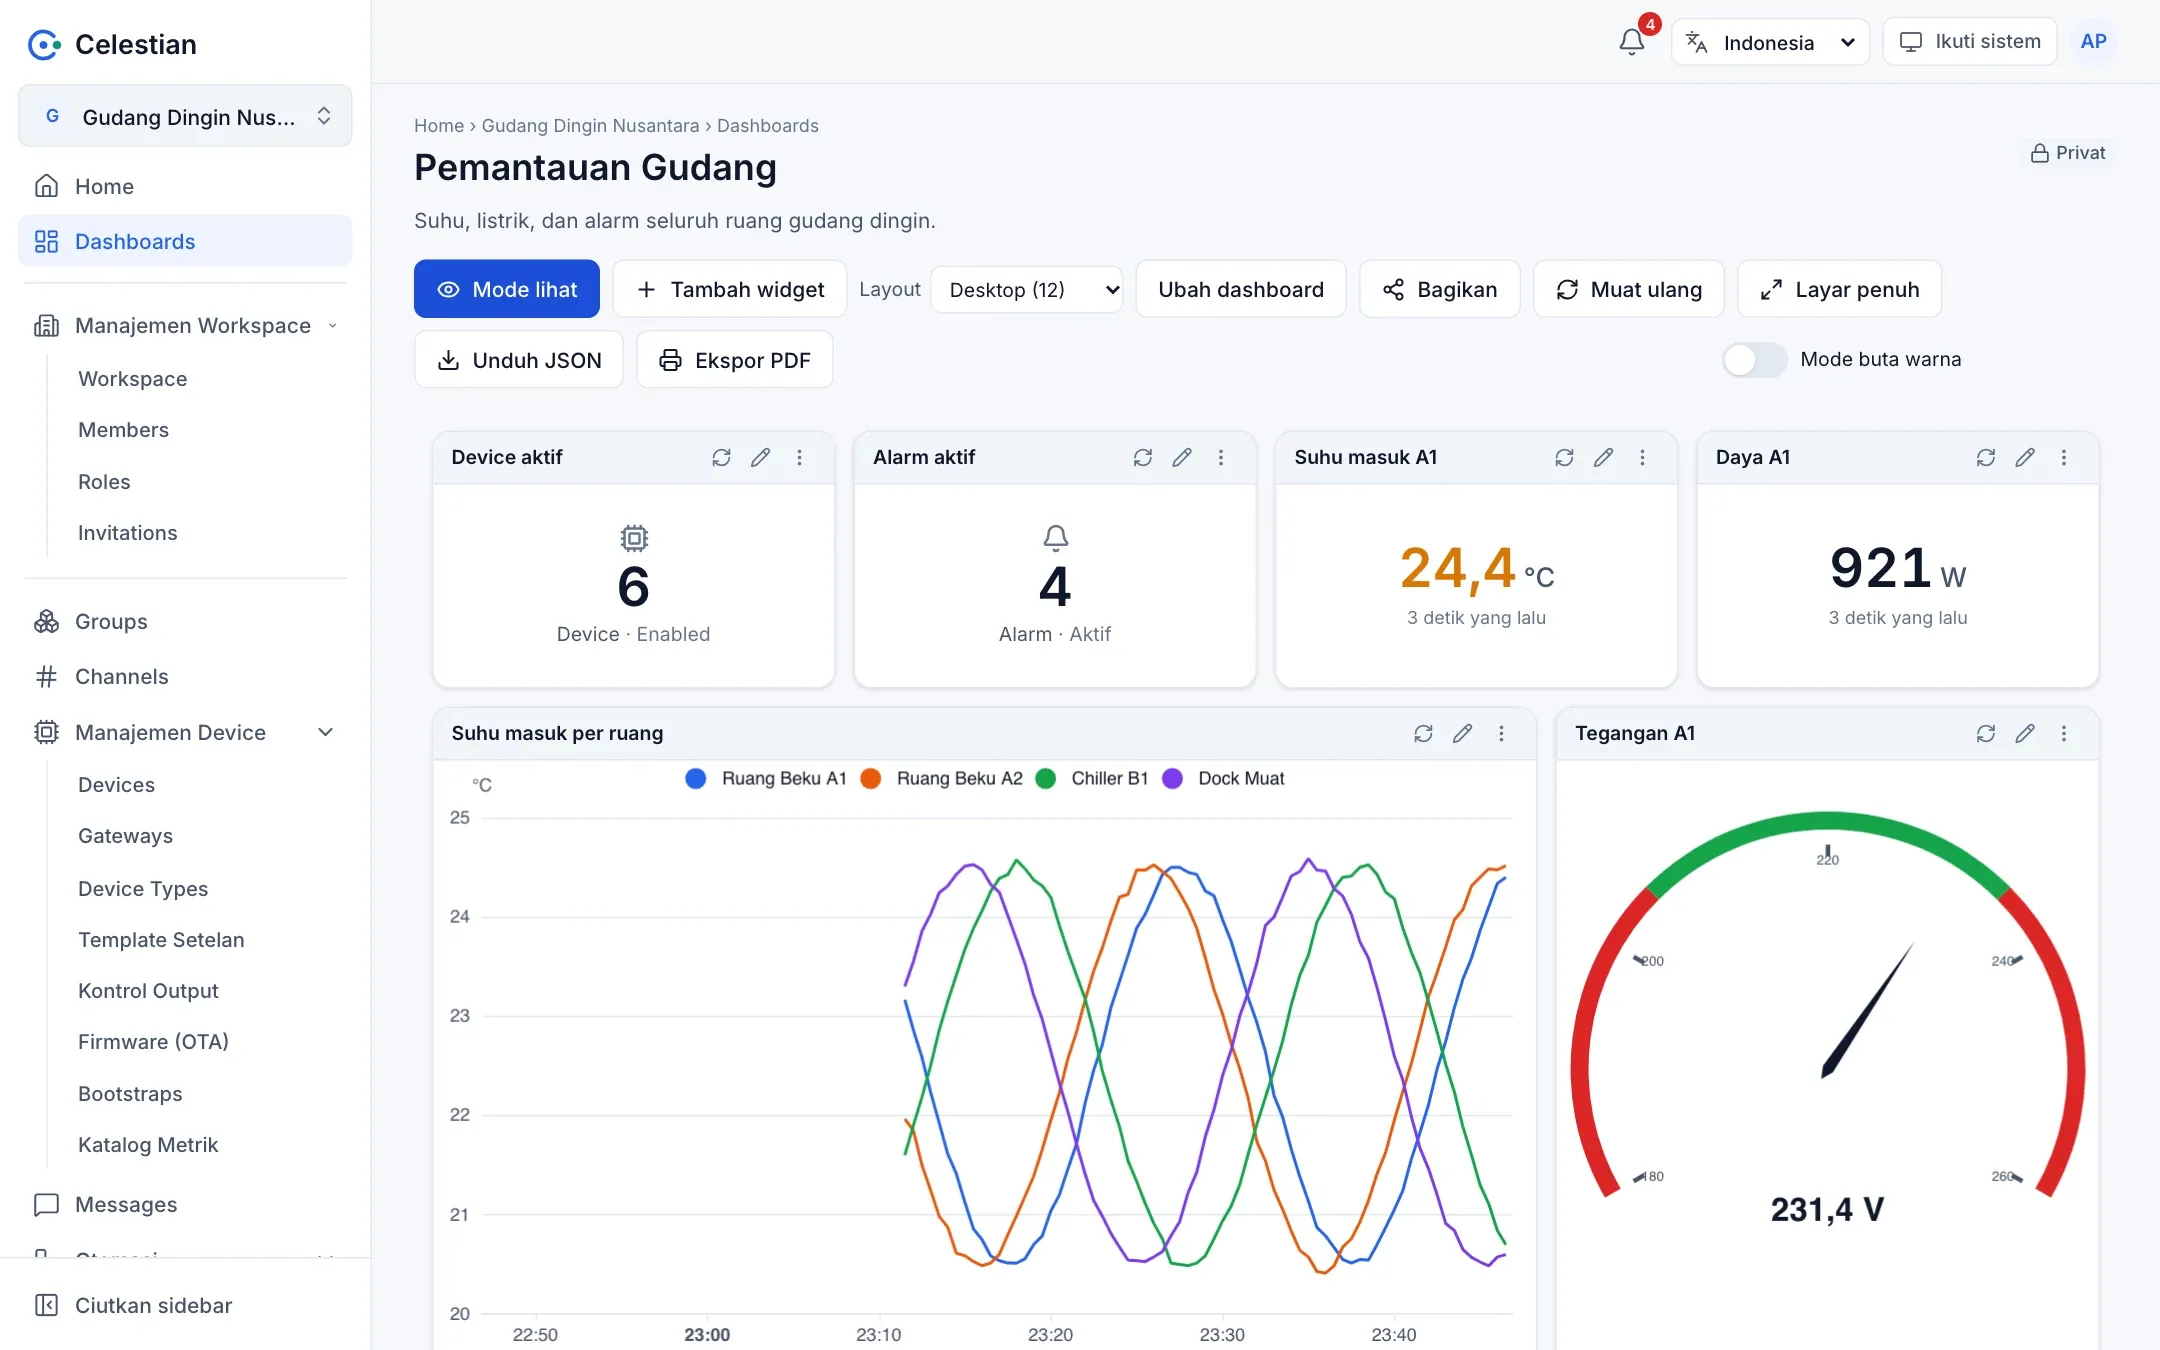Open Groups in sidebar

pyautogui.click(x=185, y=621)
